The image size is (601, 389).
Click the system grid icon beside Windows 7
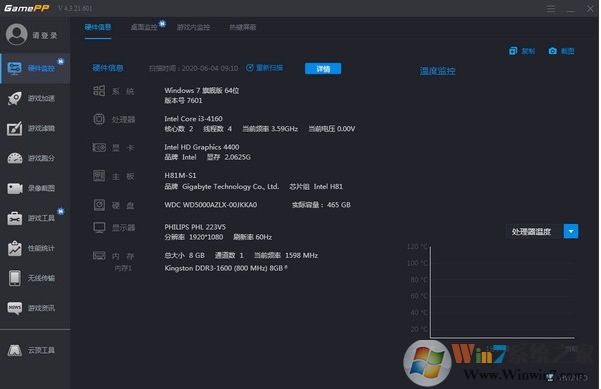[x=99, y=91]
